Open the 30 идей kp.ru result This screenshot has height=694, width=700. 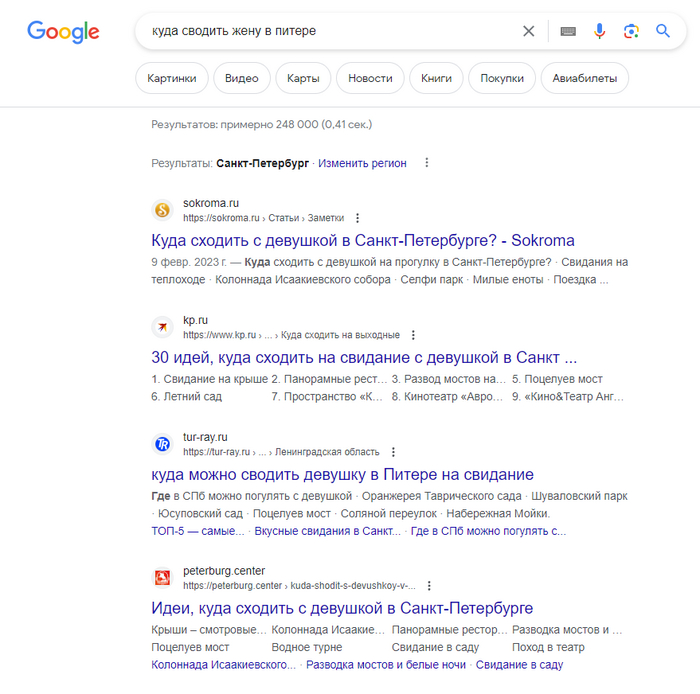364,357
